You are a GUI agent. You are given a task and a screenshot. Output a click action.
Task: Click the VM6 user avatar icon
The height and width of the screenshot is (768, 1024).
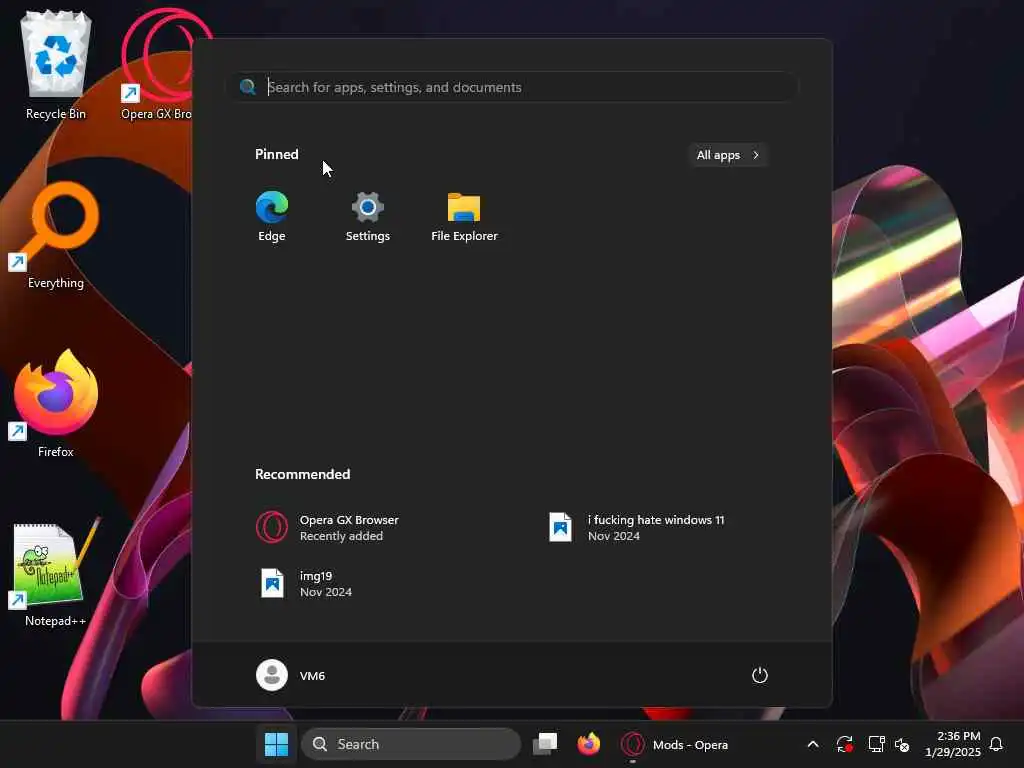pyautogui.click(x=272, y=675)
